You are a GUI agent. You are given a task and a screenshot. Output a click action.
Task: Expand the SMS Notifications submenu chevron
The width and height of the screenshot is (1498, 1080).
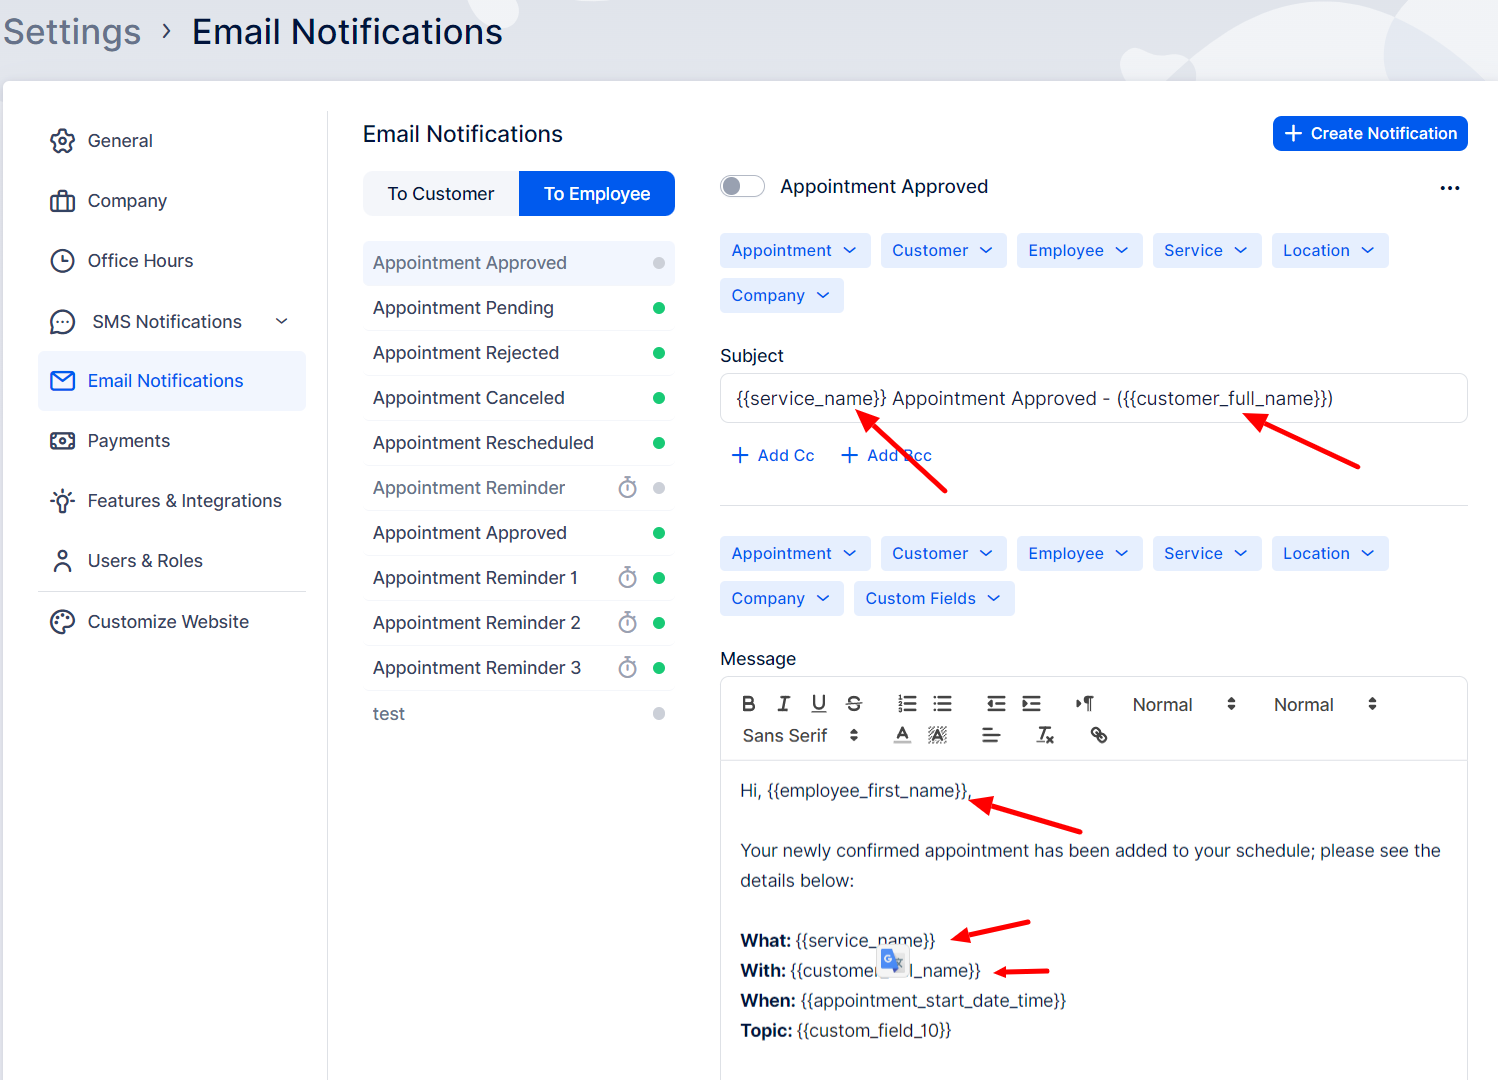[282, 321]
